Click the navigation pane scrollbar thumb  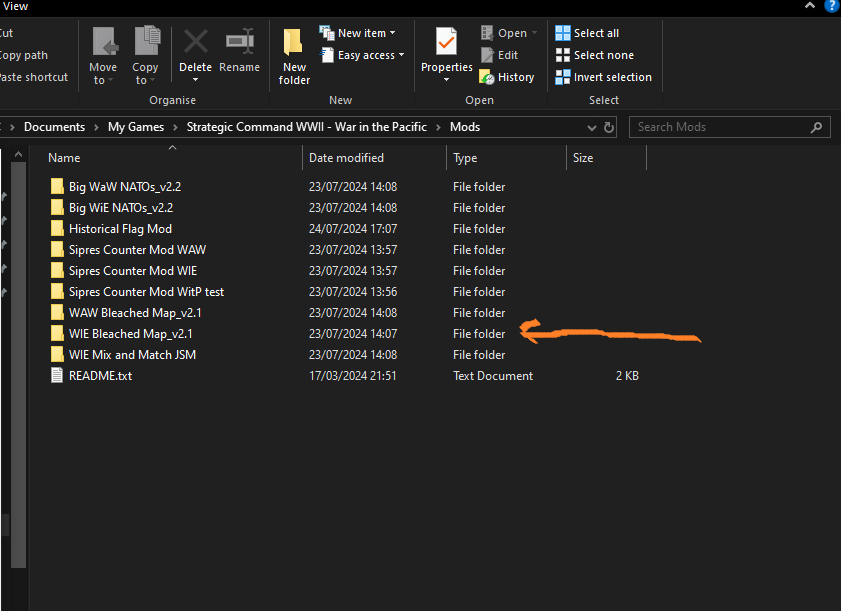pos(18,365)
